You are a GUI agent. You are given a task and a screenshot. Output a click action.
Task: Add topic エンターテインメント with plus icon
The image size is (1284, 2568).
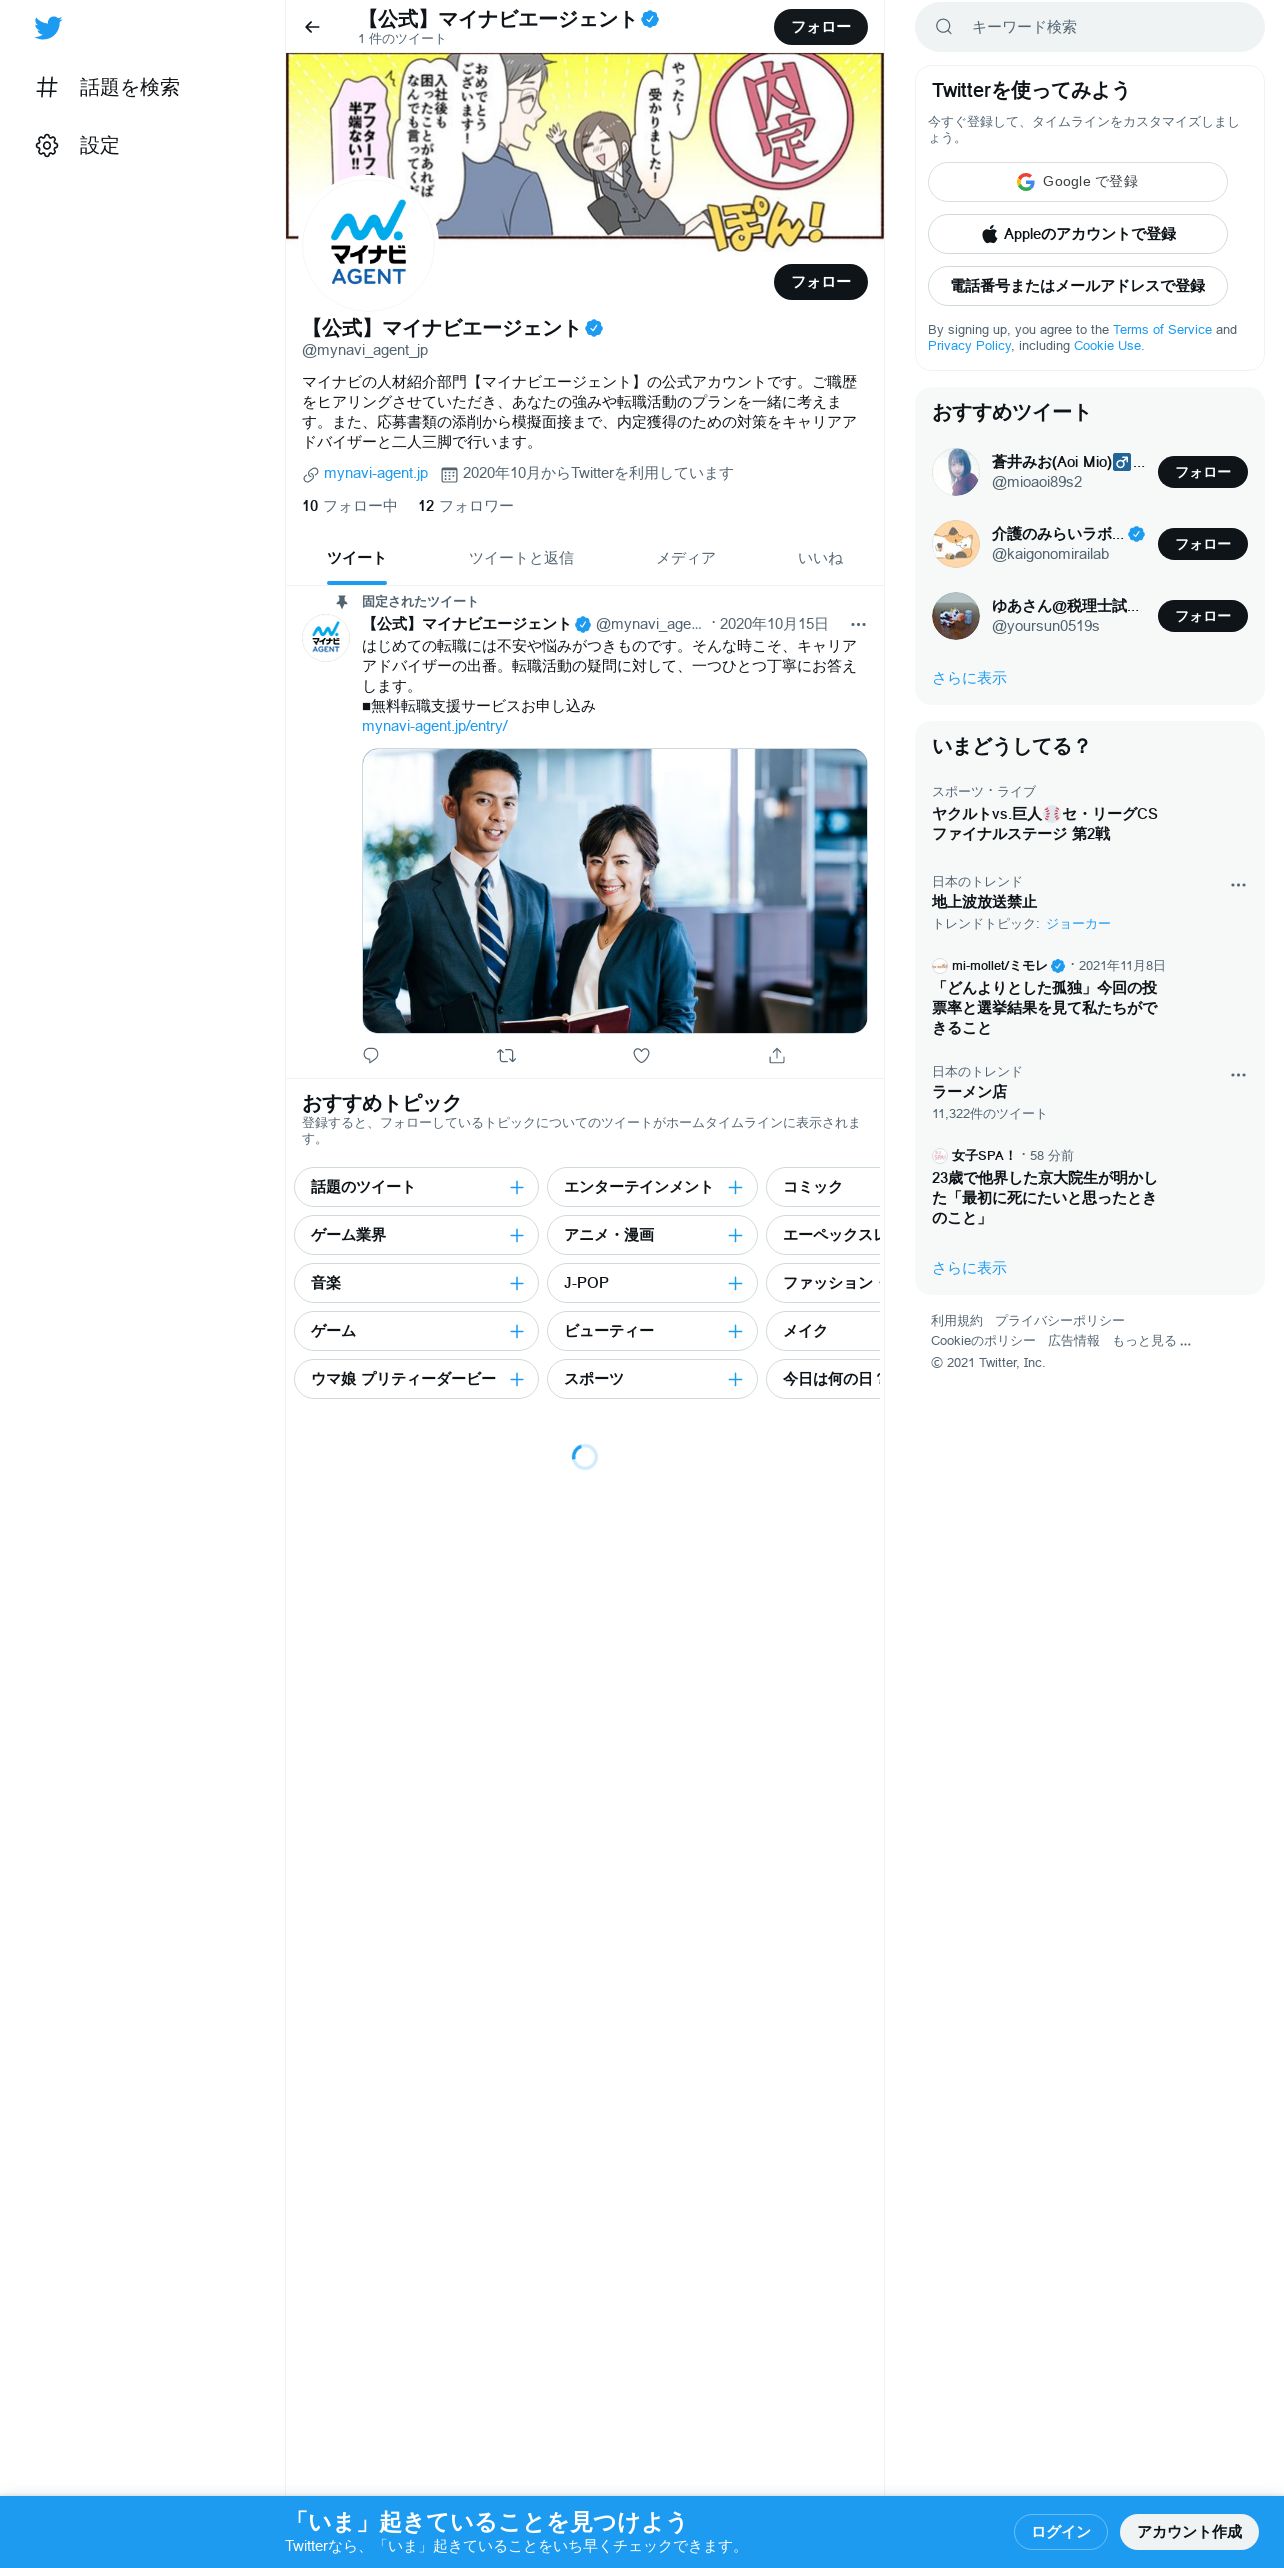(735, 1187)
